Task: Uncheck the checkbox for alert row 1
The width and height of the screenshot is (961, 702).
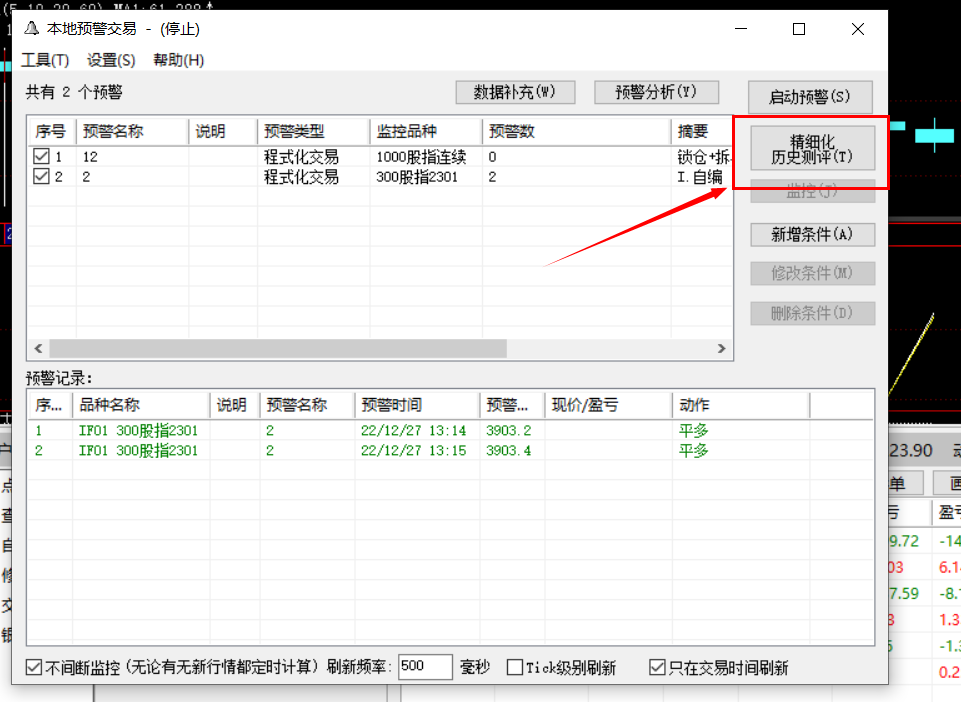Action: [x=41, y=157]
